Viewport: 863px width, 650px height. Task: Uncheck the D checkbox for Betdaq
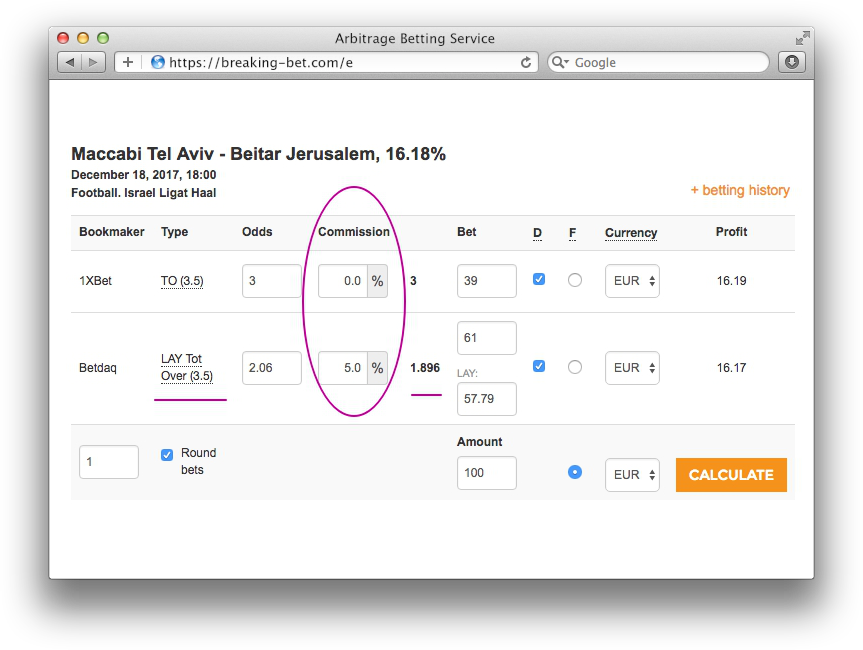tap(539, 367)
